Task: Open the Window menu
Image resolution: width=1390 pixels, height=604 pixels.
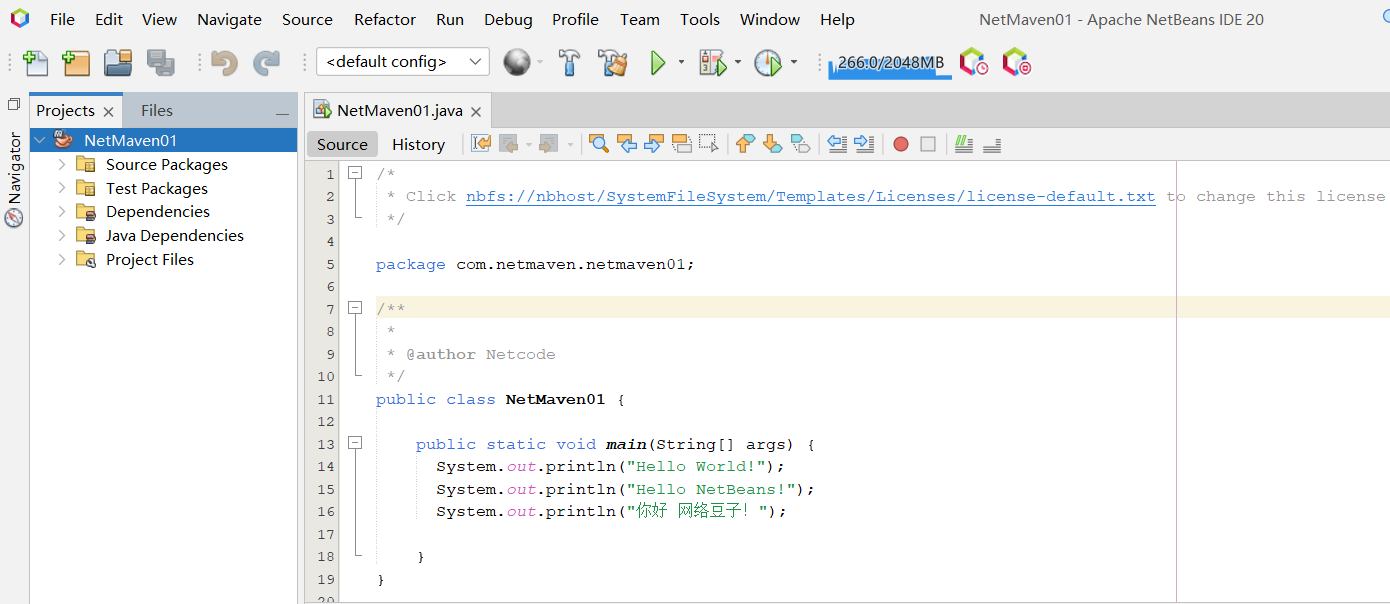Action: pos(770,19)
